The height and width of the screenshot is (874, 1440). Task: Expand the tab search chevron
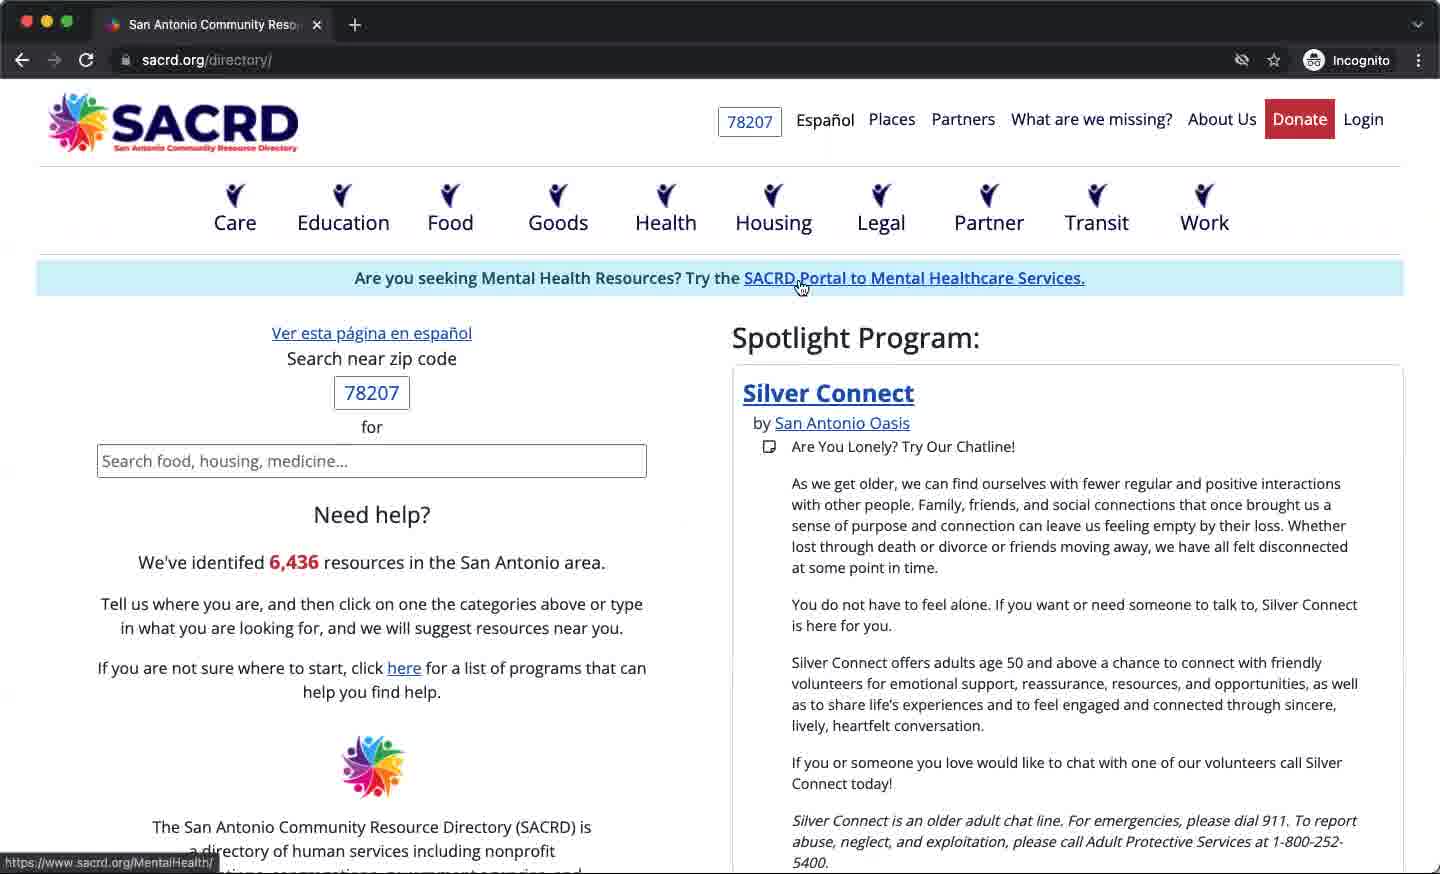click(1417, 24)
